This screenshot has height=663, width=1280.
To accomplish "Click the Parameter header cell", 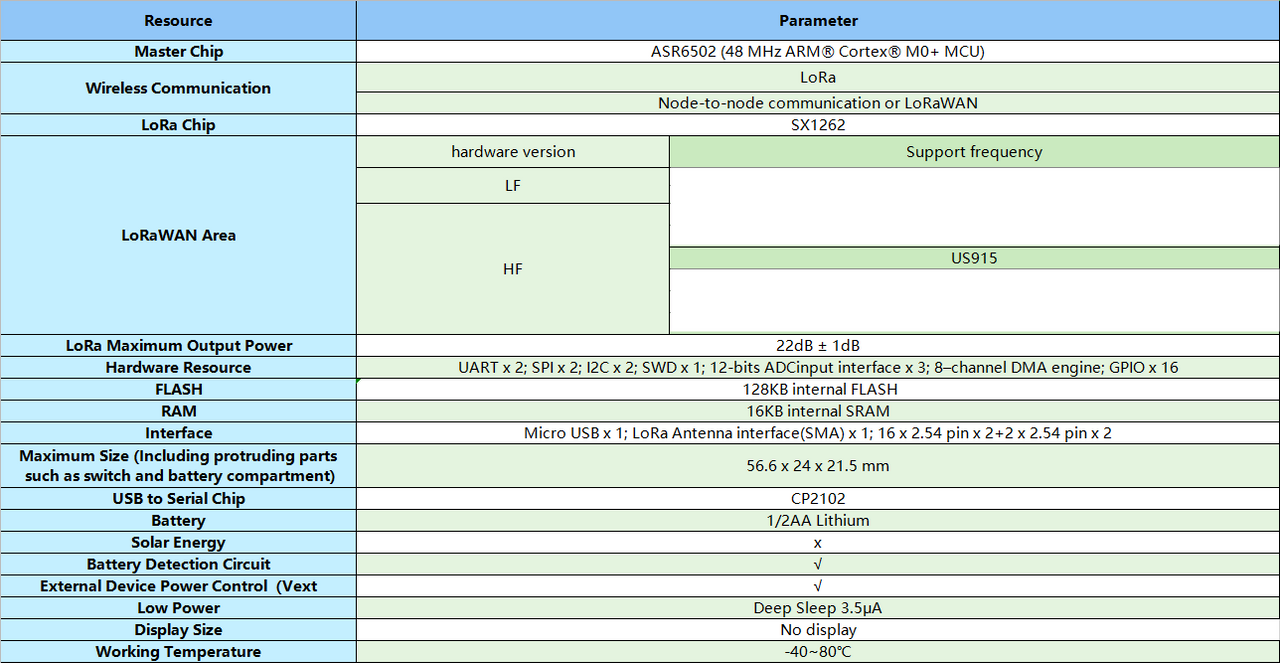I will (817, 20).
